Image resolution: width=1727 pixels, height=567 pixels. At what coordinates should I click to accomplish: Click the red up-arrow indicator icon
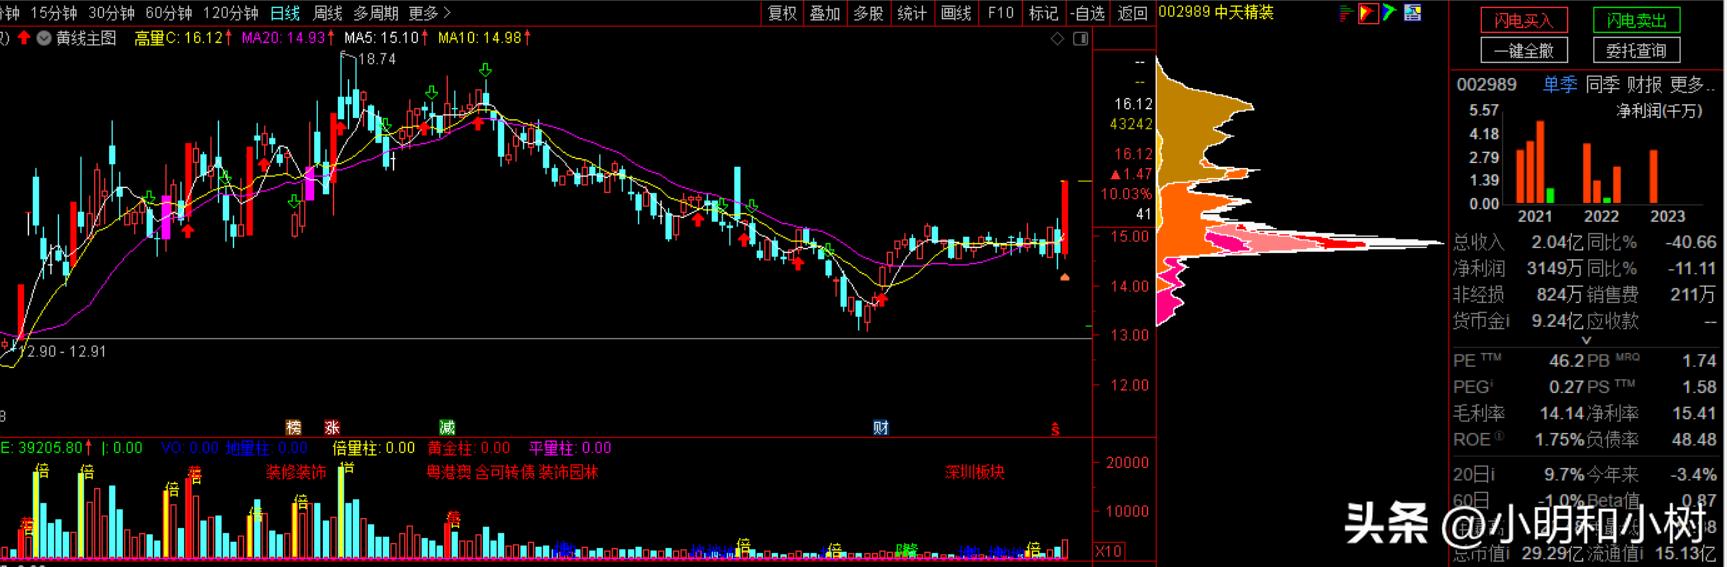(23, 38)
